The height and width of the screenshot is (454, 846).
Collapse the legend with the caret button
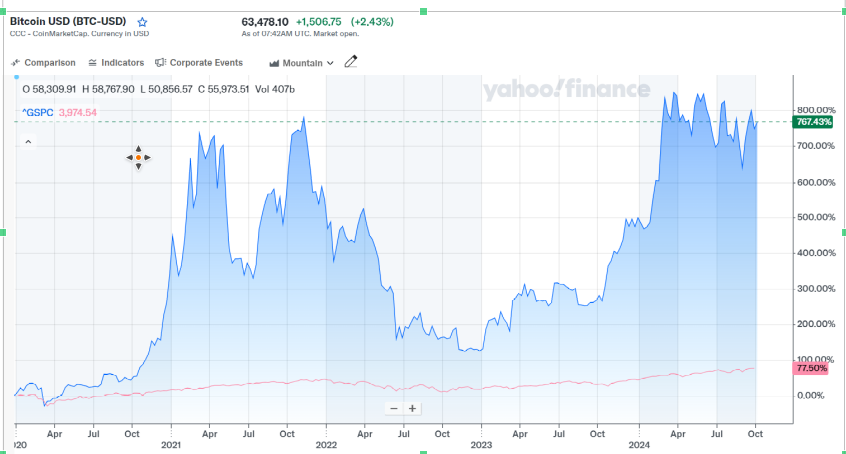pos(29,142)
